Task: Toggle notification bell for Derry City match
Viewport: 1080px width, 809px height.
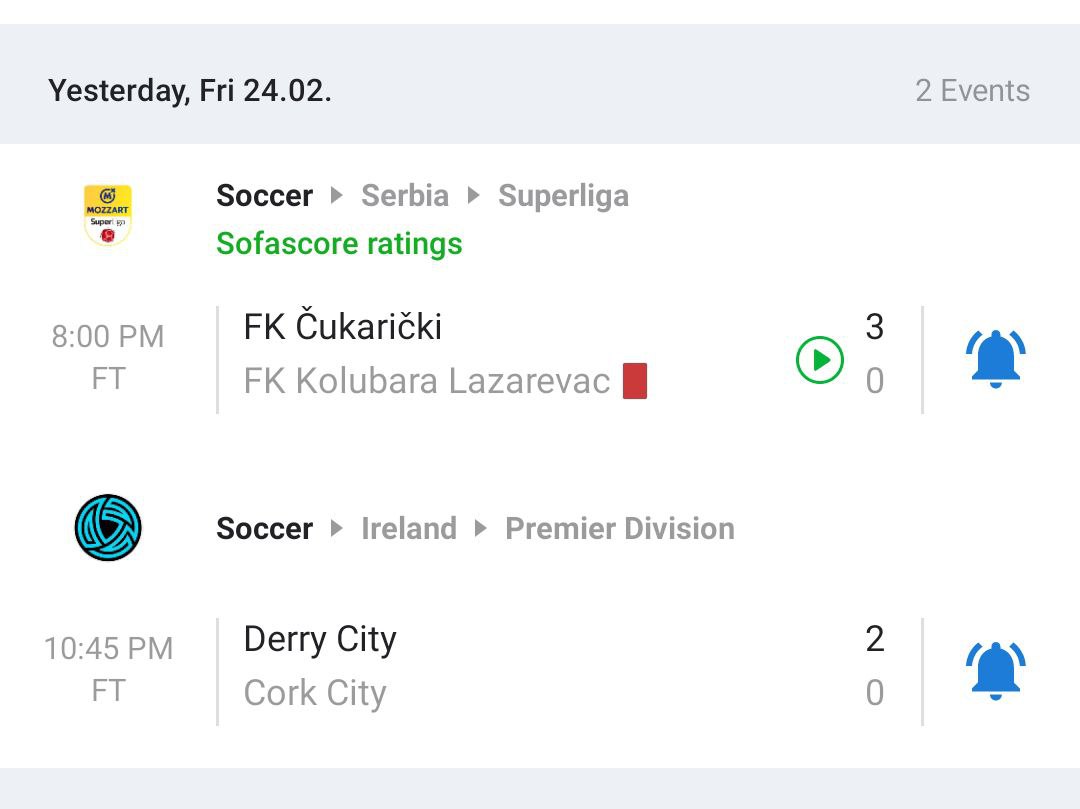Action: pos(995,671)
